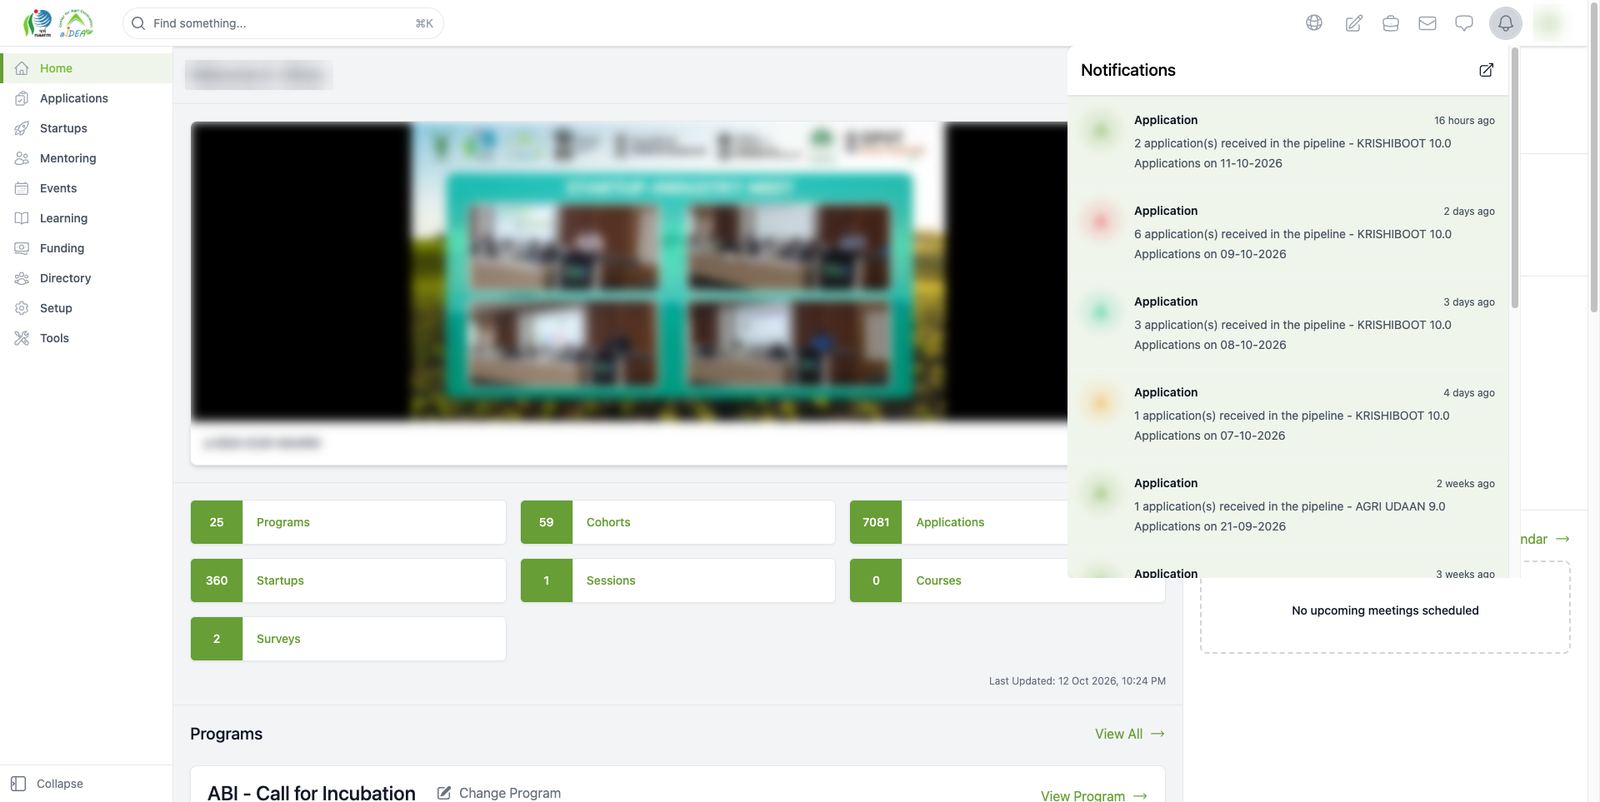Screen dimensions: 1600x802
Task: Open Startups in sidebar
Action: click(86, 128)
